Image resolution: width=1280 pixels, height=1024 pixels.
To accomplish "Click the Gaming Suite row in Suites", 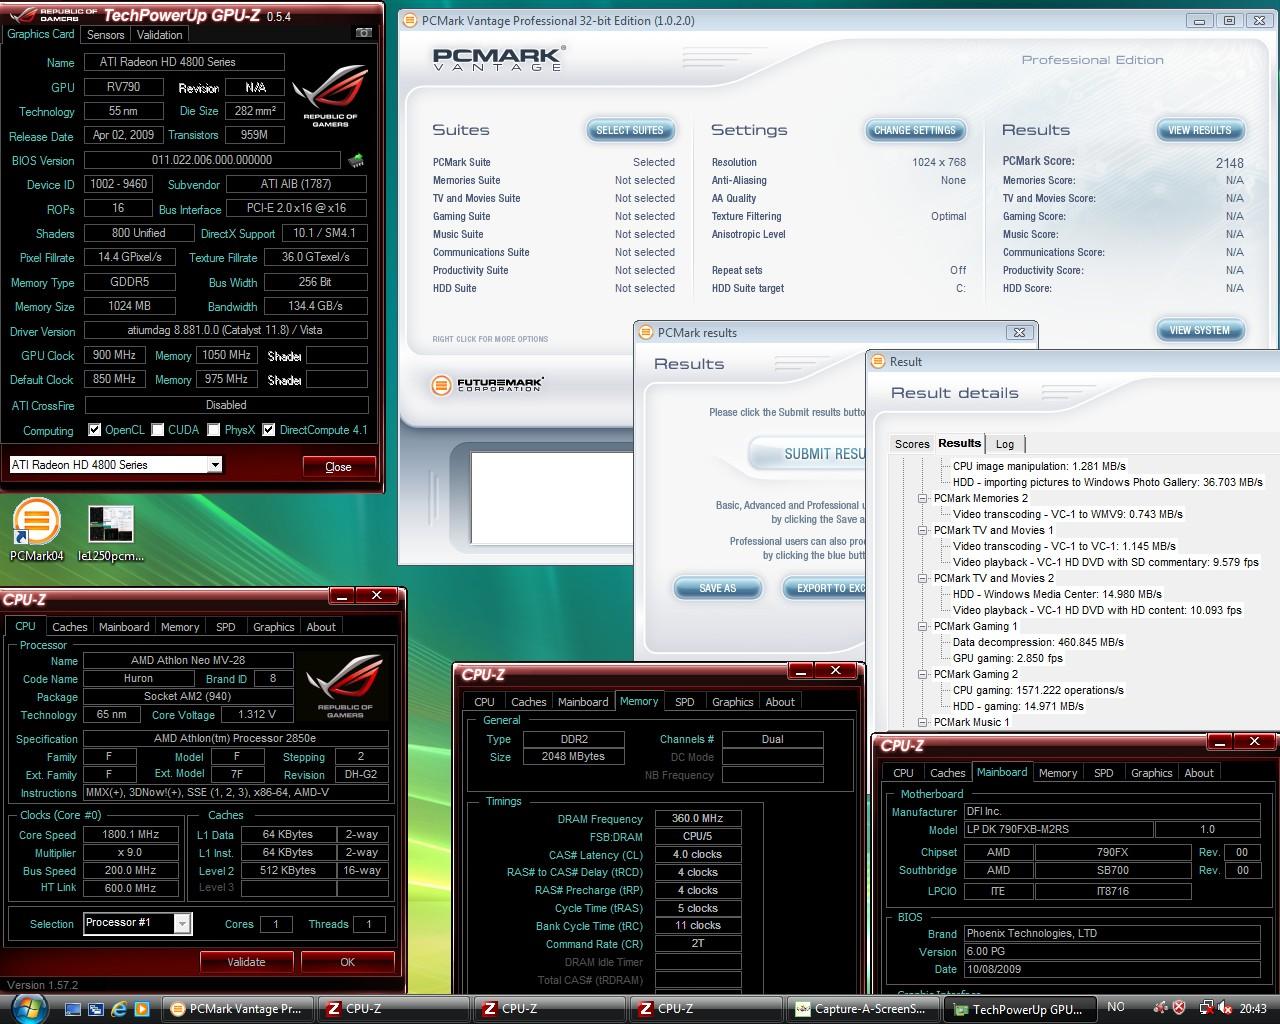I will pos(554,216).
